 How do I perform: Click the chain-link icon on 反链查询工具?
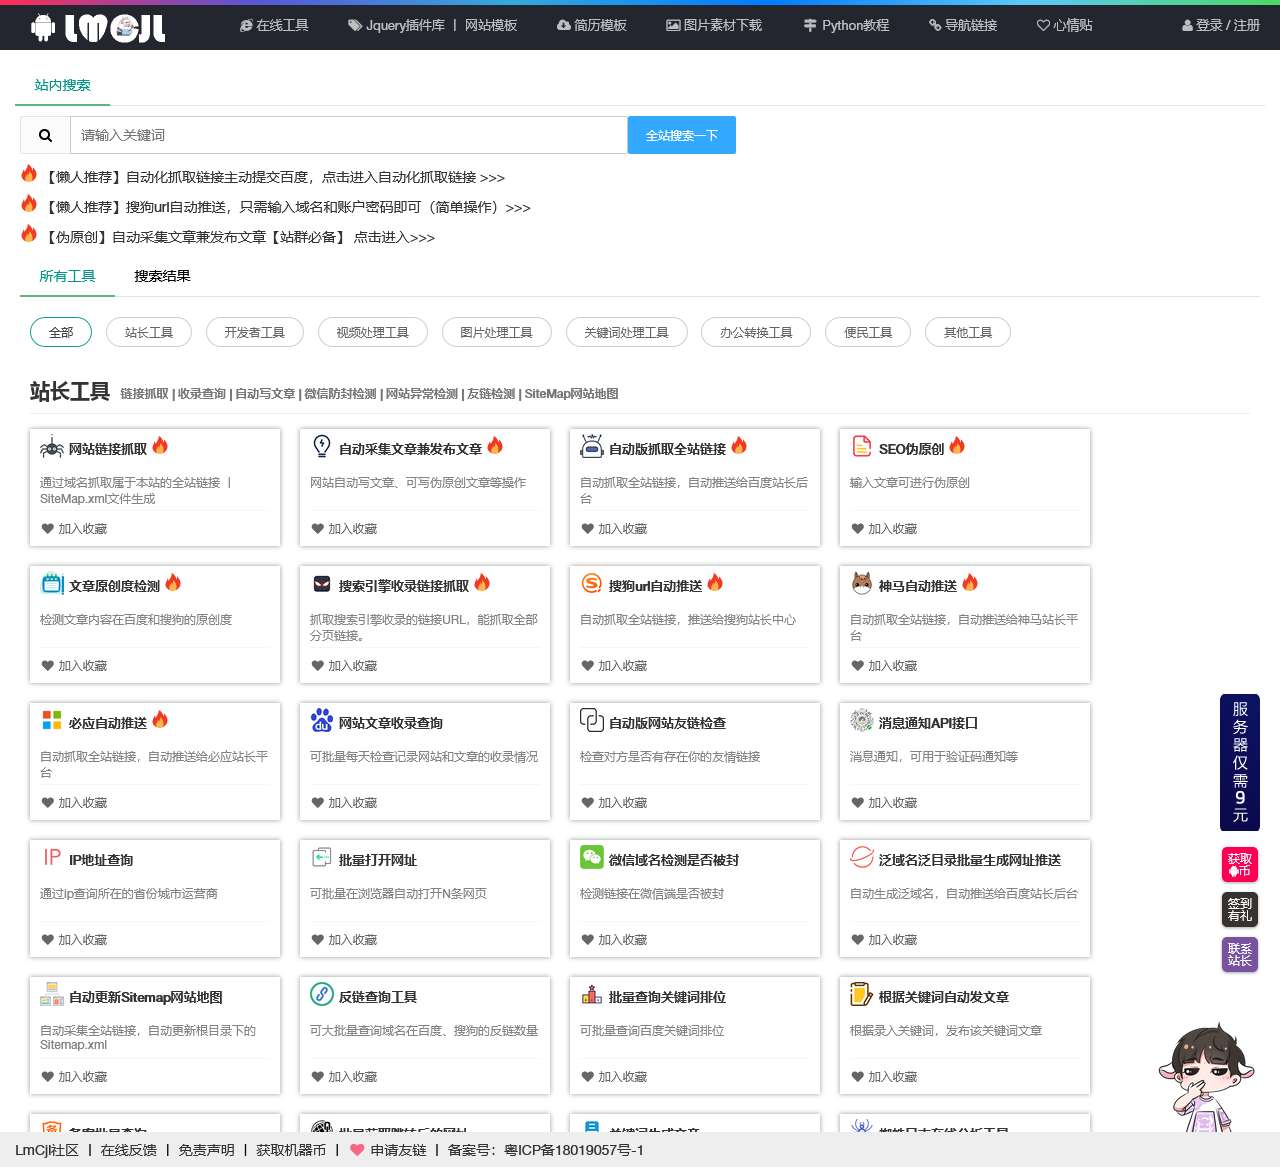coord(321,994)
